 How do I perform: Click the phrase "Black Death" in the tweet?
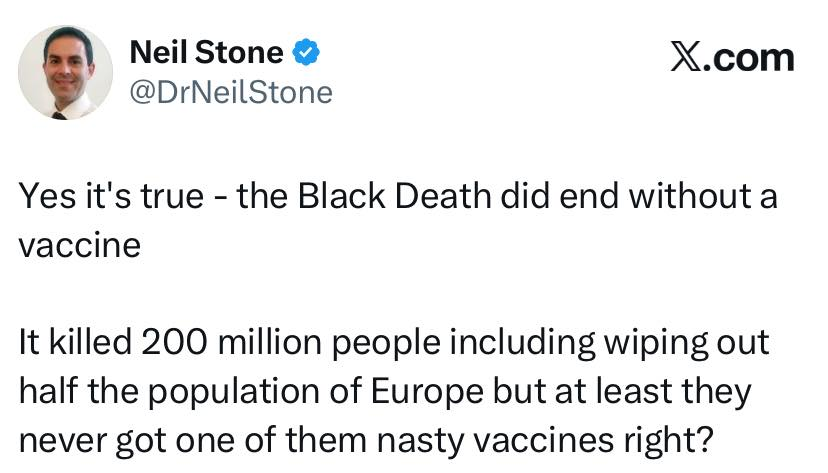point(376,197)
